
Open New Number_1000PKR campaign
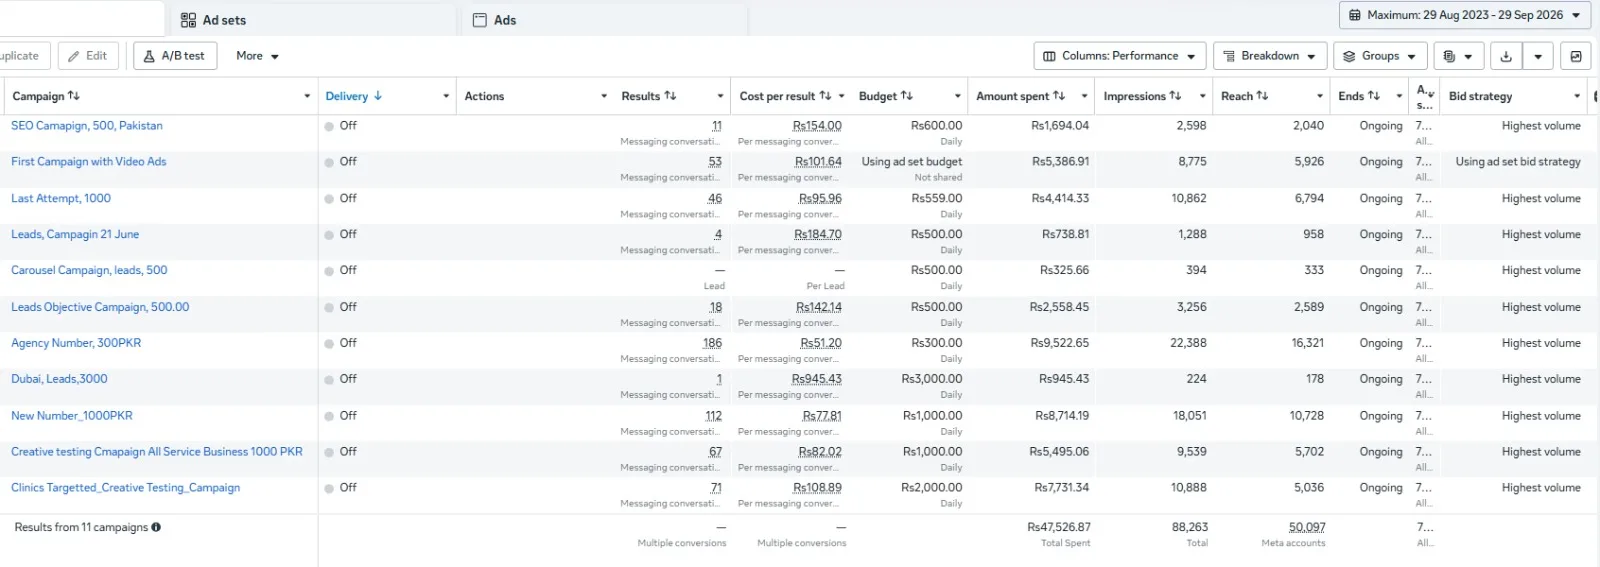(72, 416)
